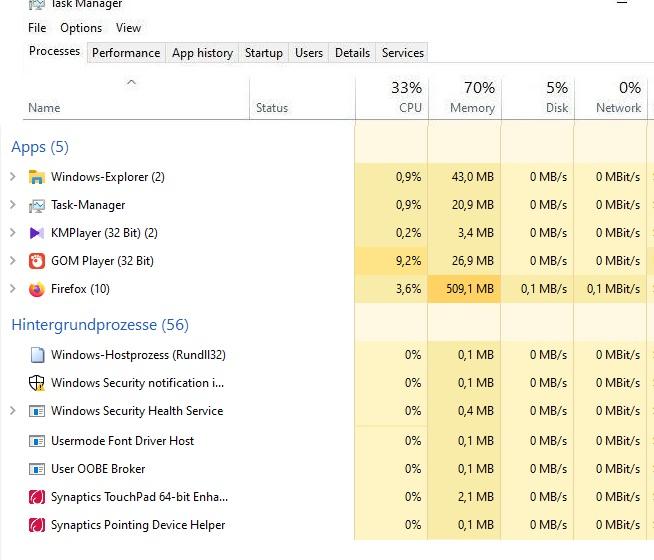Select the Windows-Hostprozess (Rundll32) name
The height and width of the screenshot is (560, 654).
tap(138, 355)
